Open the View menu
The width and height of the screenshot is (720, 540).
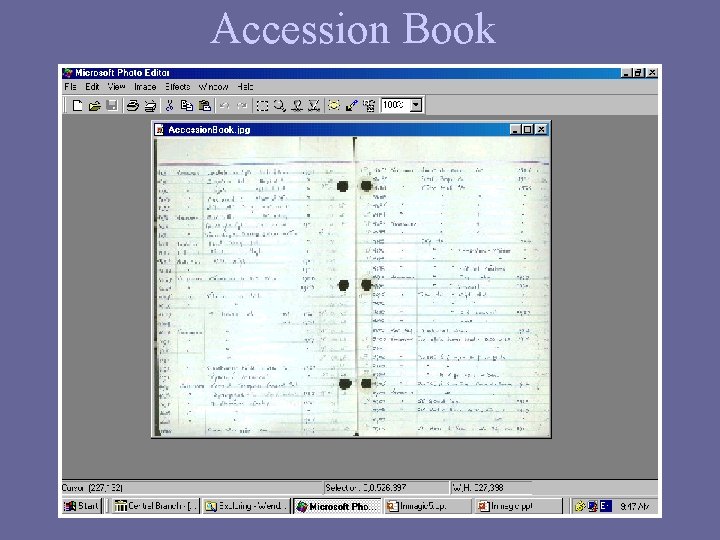[x=116, y=86]
